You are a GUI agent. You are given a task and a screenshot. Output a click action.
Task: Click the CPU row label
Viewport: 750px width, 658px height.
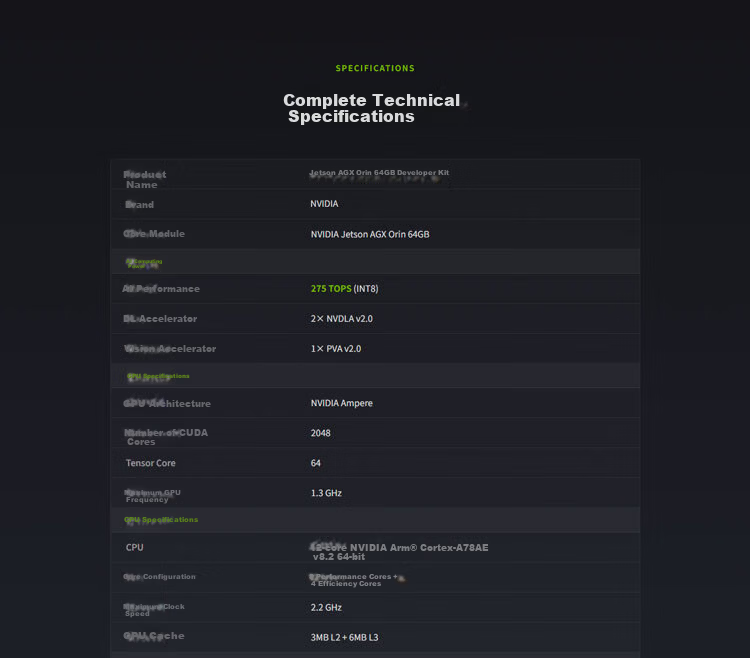pos(134,548)
